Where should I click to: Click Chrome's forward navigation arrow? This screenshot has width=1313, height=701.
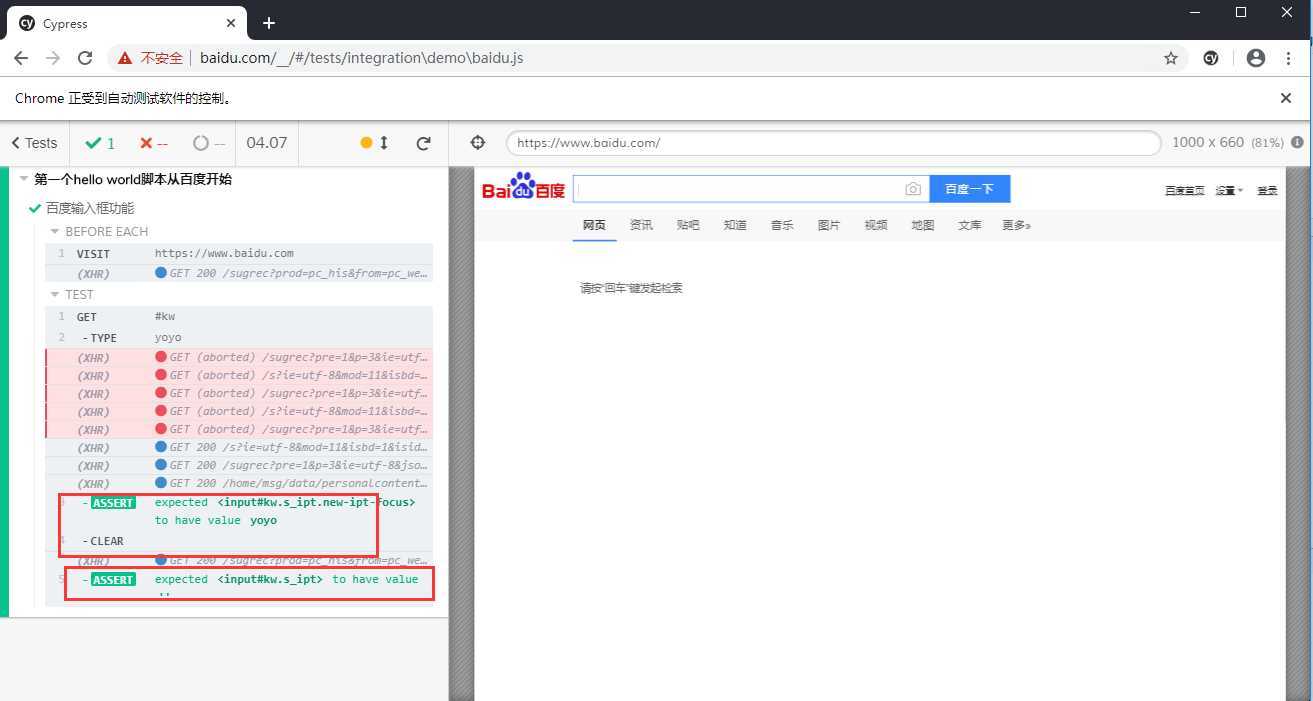(x=53, y=58)
